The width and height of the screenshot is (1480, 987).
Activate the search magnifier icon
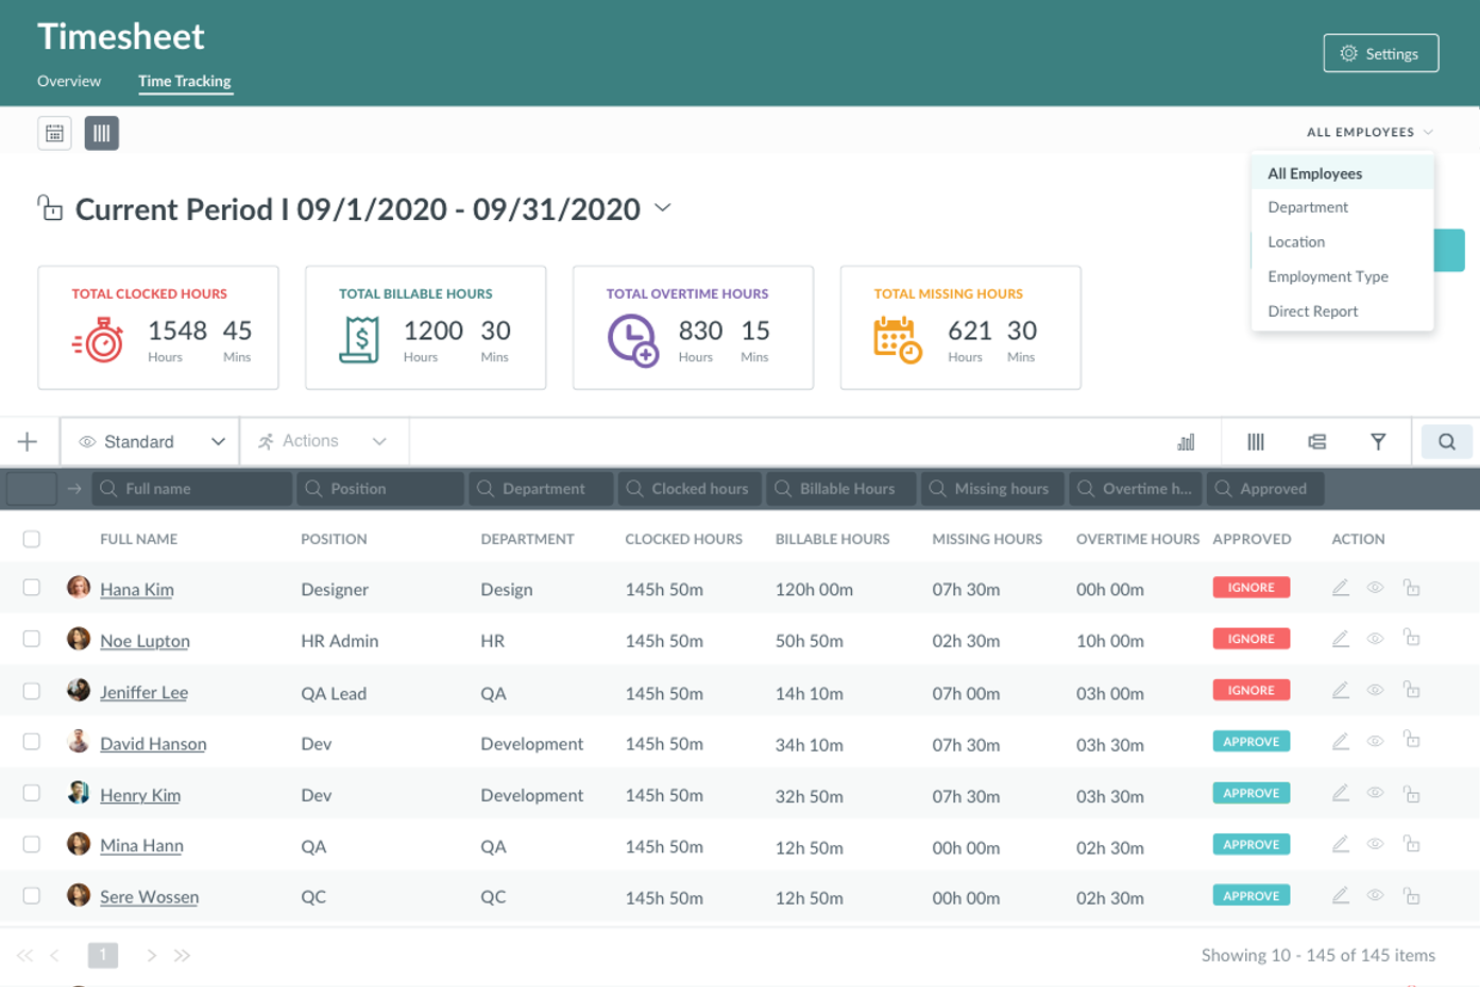tap(1444, 441)
